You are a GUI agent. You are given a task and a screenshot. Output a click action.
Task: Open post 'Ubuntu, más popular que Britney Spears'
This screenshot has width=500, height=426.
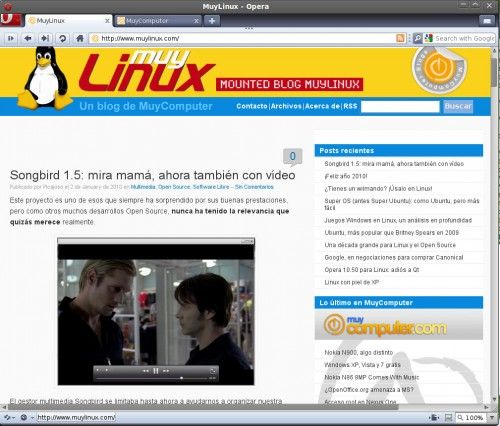(392, 233)
